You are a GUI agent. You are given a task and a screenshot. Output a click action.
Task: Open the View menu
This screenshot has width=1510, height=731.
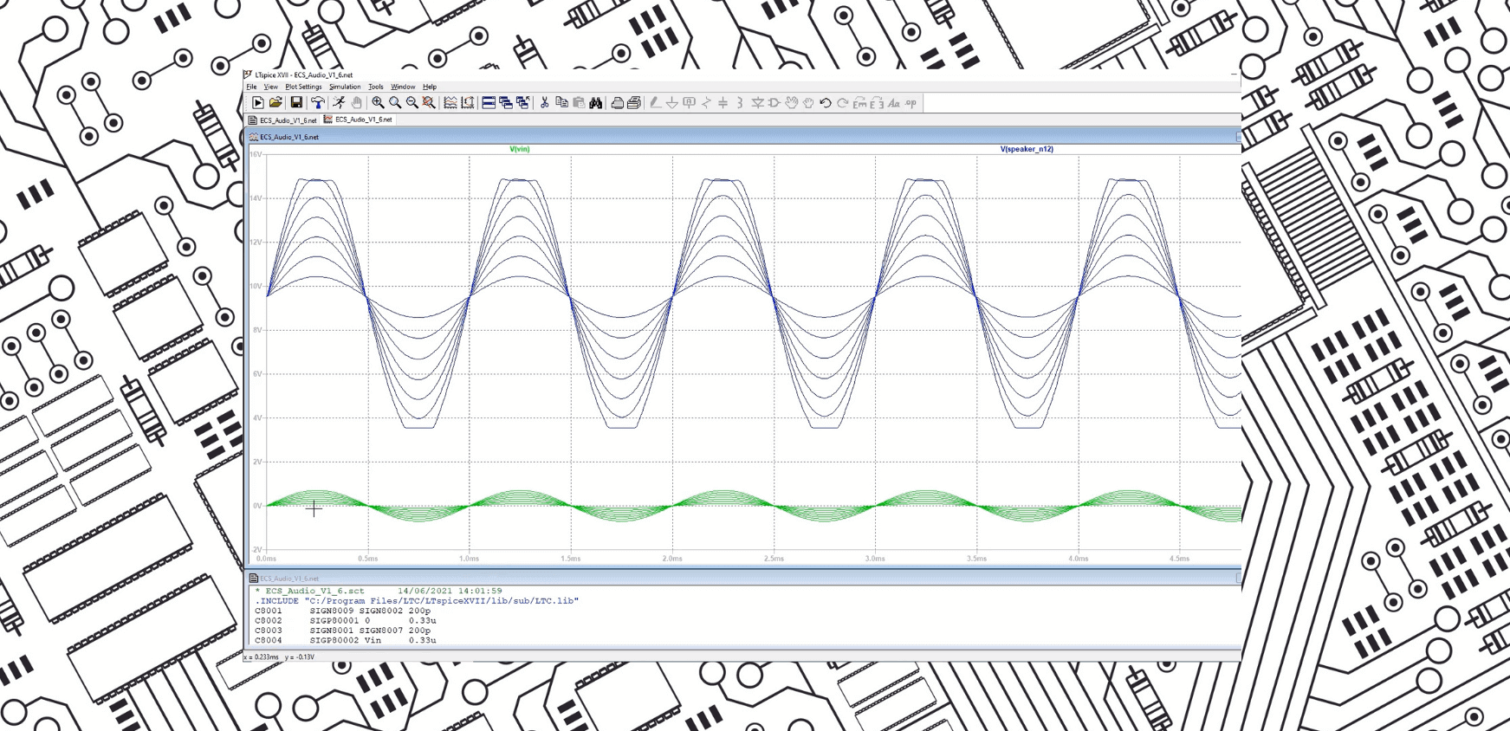(x=271, y=87)
